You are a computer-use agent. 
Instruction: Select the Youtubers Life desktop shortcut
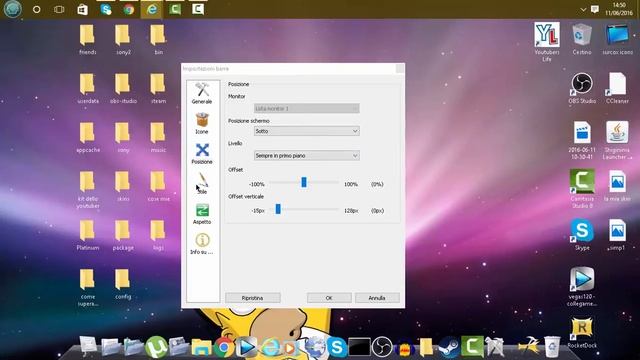(547, 42)
